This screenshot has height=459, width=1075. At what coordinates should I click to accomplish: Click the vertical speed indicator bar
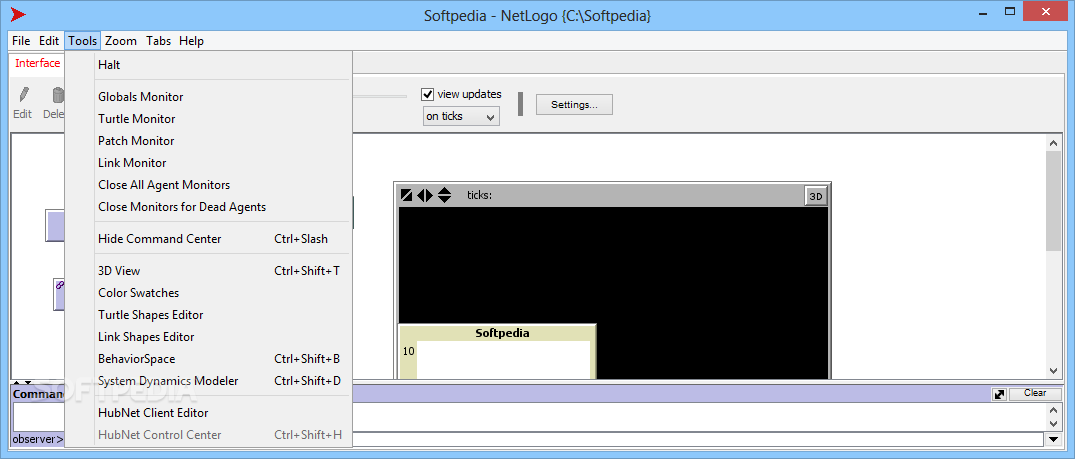520,104
